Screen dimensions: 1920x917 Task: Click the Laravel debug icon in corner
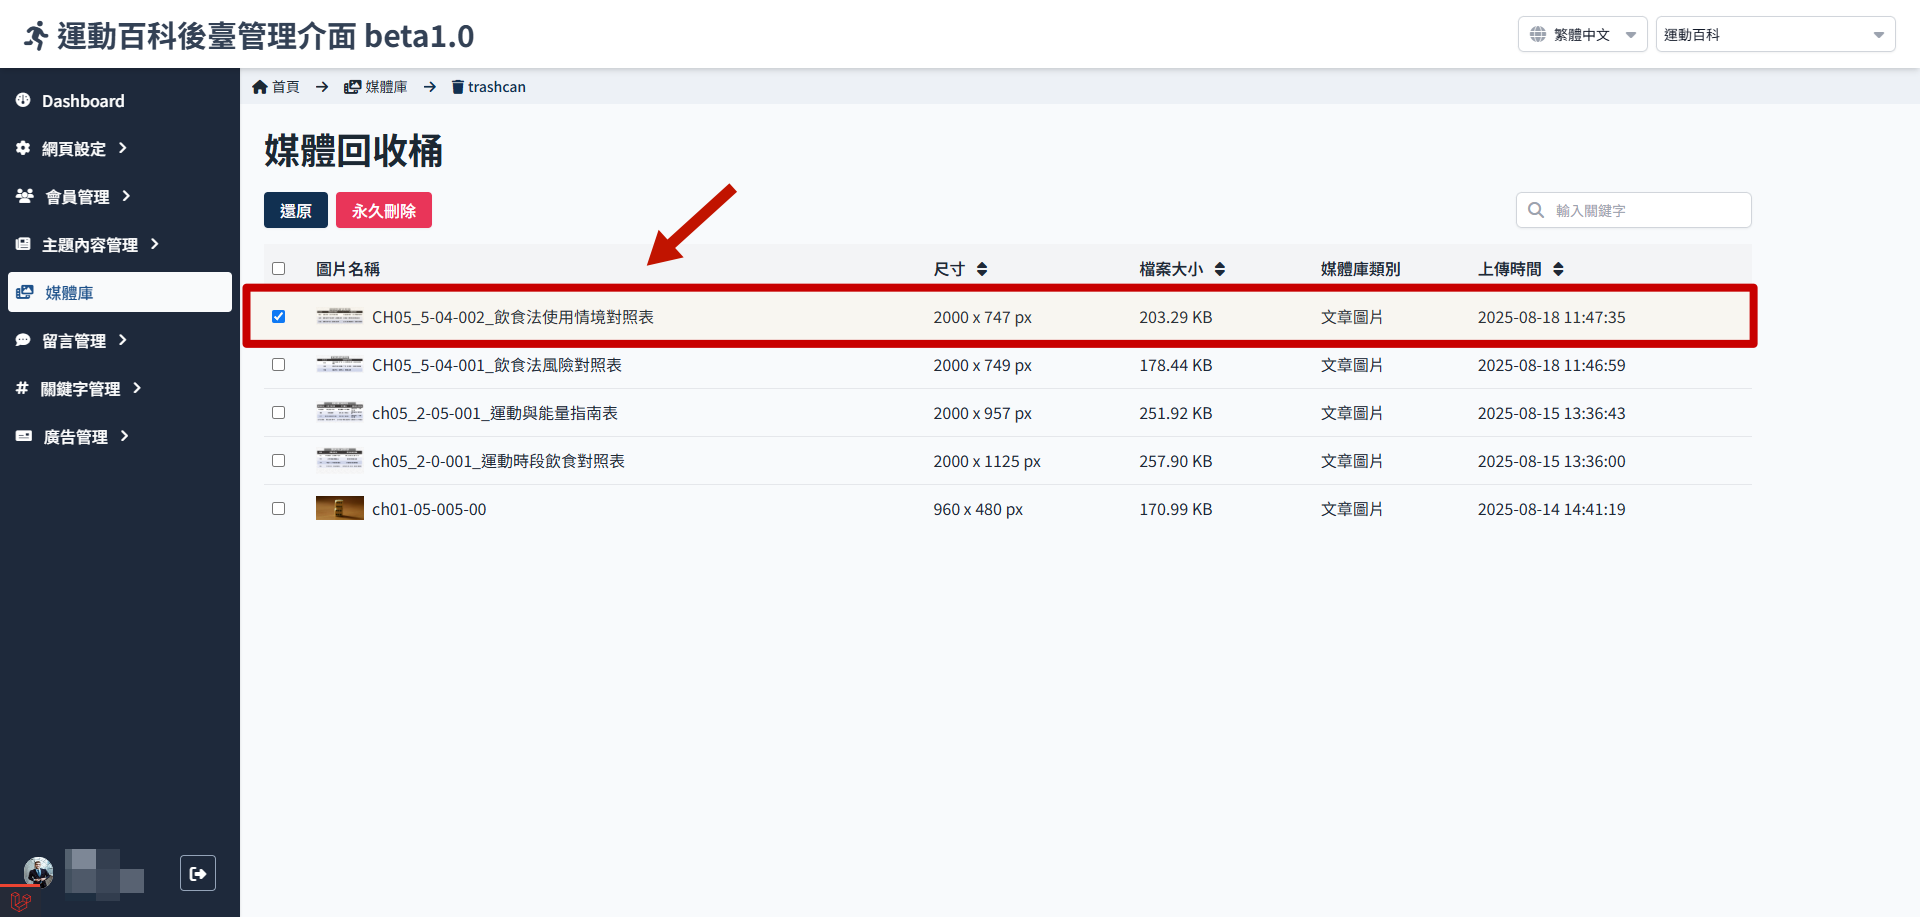[x=21, y=901]
